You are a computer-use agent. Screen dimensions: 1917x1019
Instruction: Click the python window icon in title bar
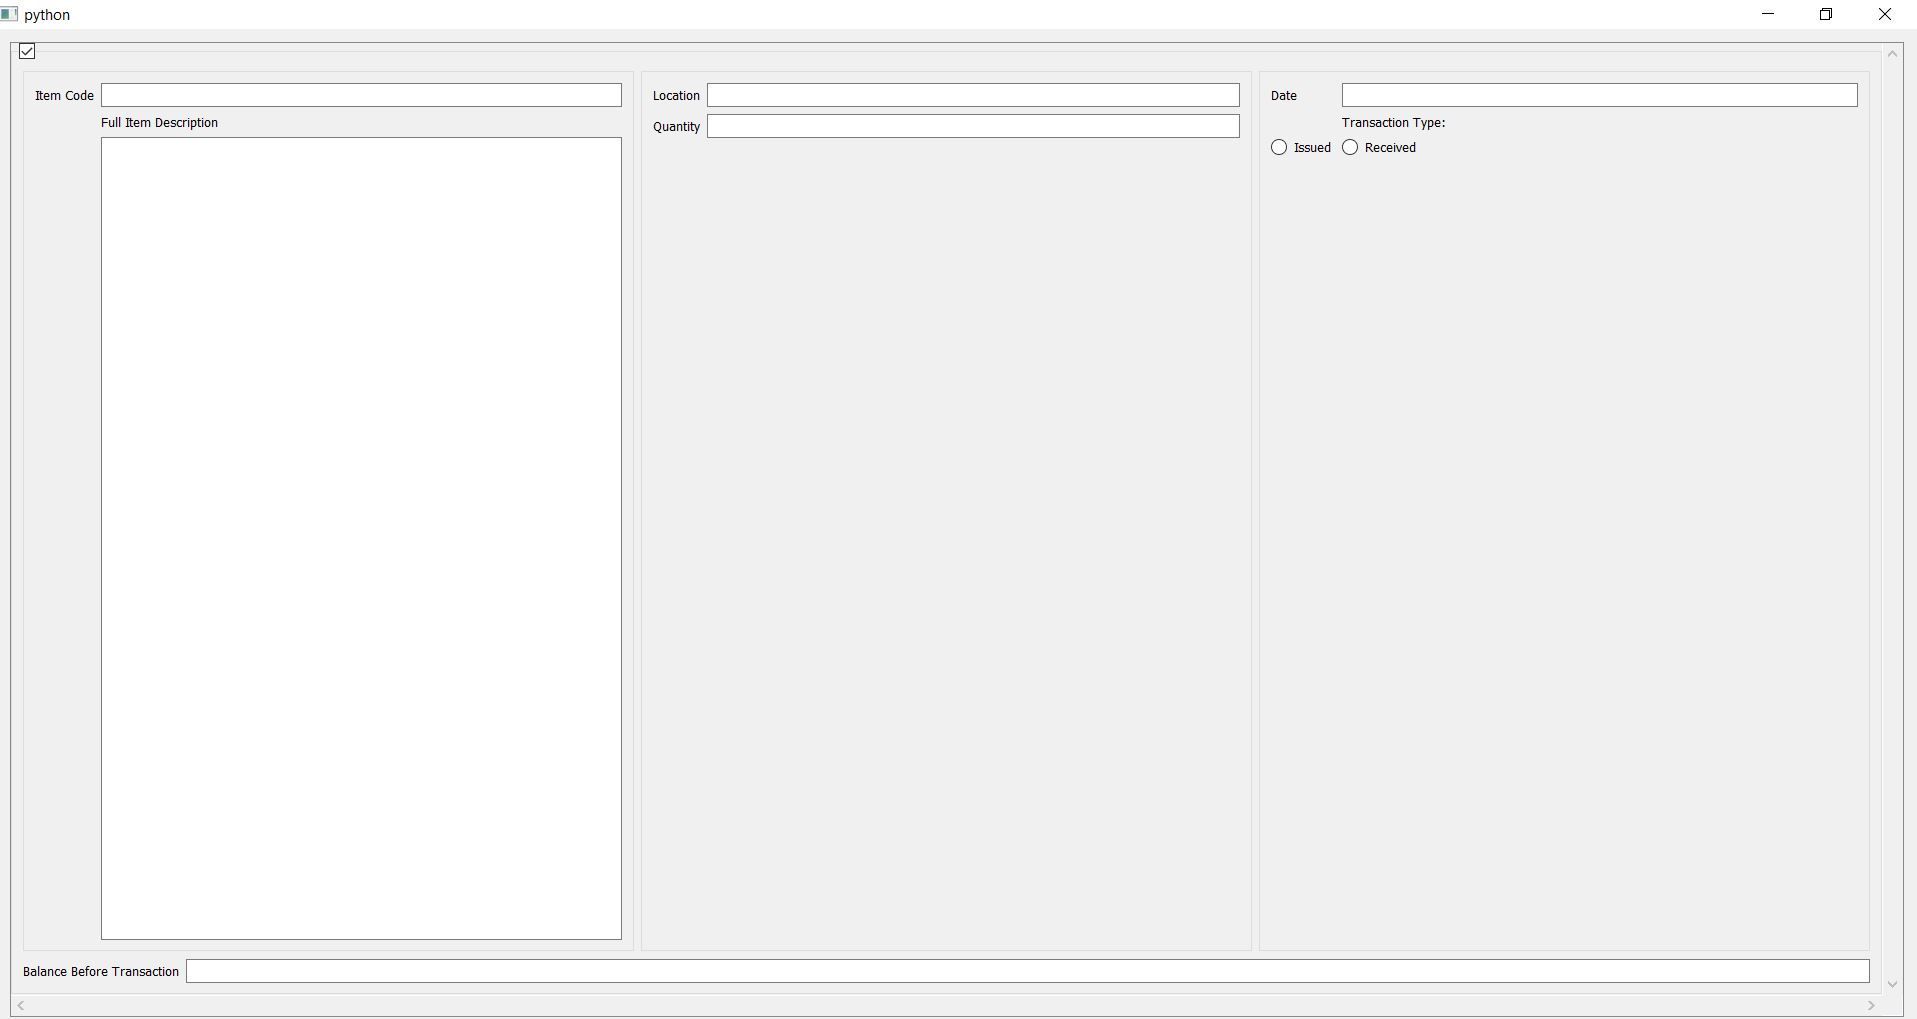10,15
